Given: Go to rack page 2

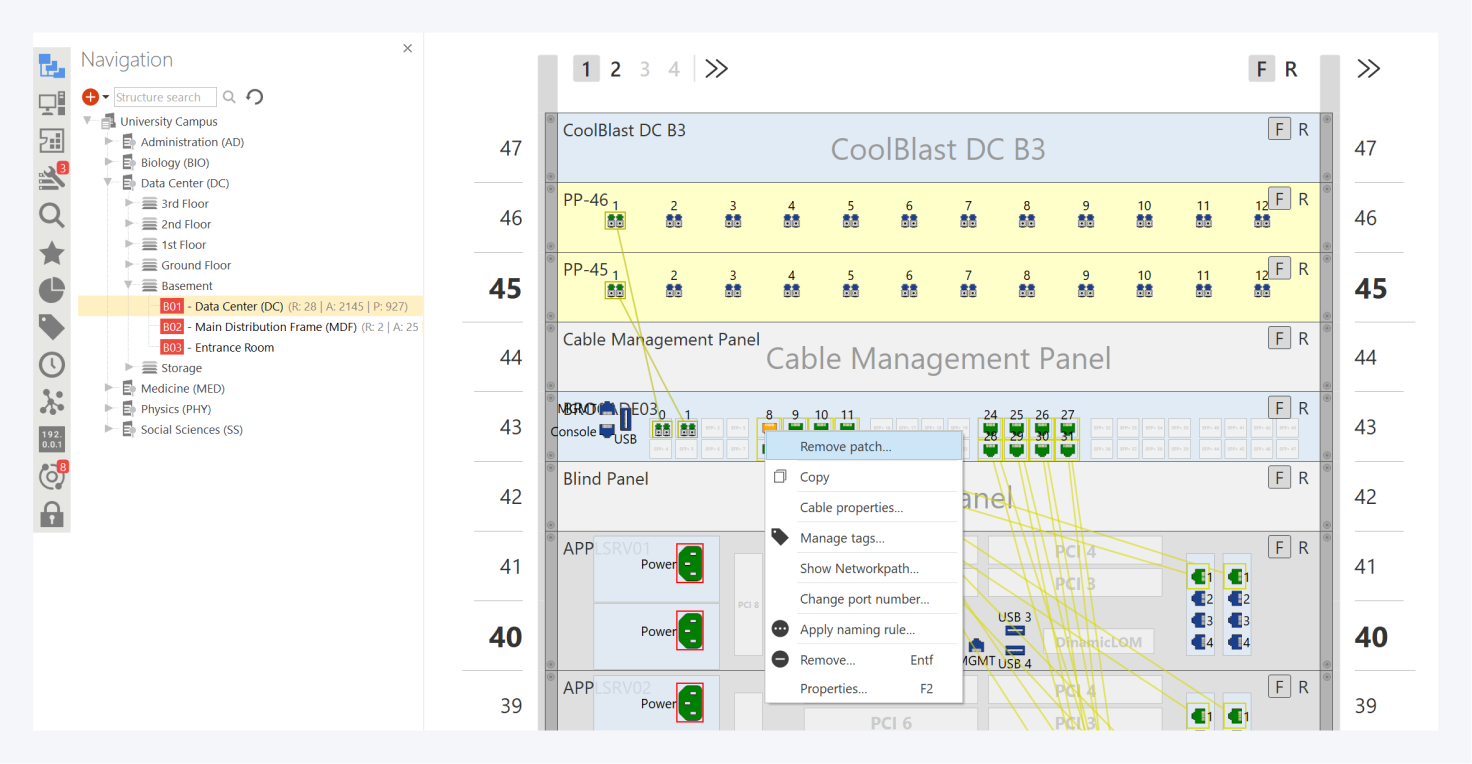Looking at the screenshot, I should pyautogui.click(x=615, y=69).
